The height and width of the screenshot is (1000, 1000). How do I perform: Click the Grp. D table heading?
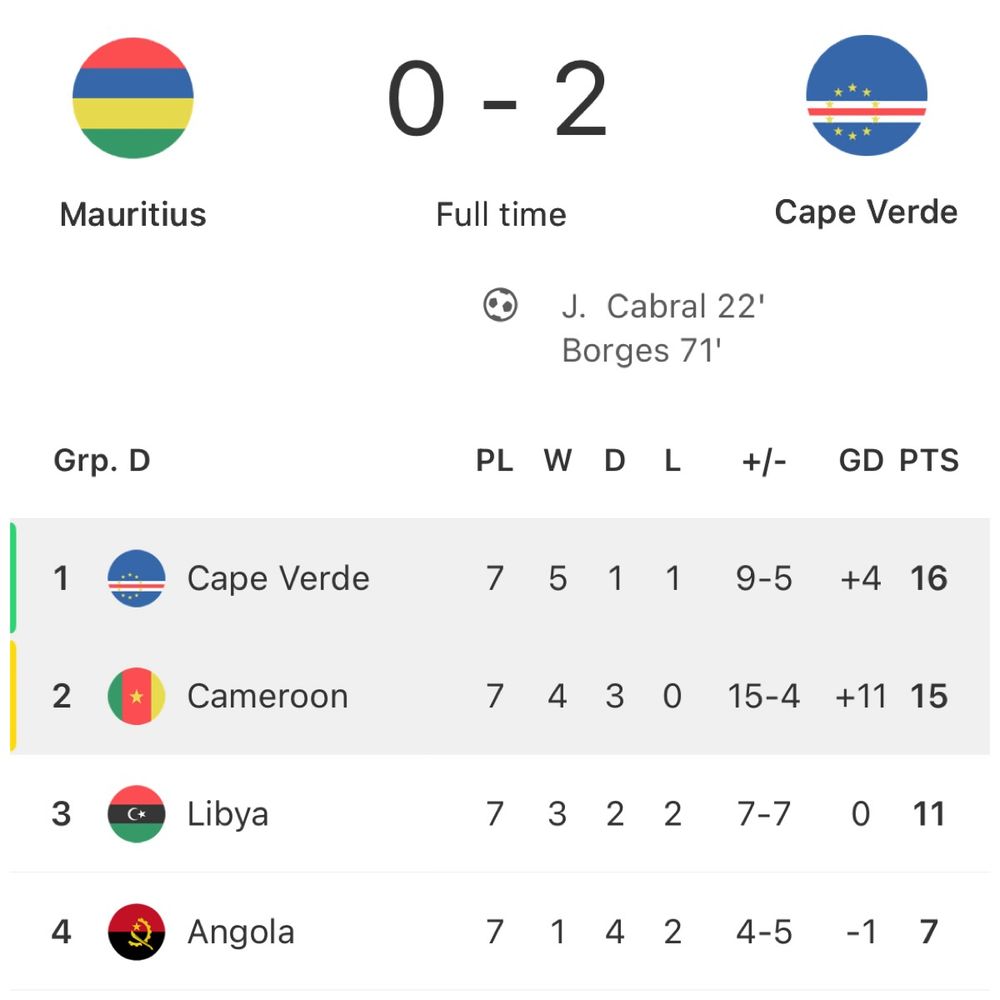tap(102, 460)
